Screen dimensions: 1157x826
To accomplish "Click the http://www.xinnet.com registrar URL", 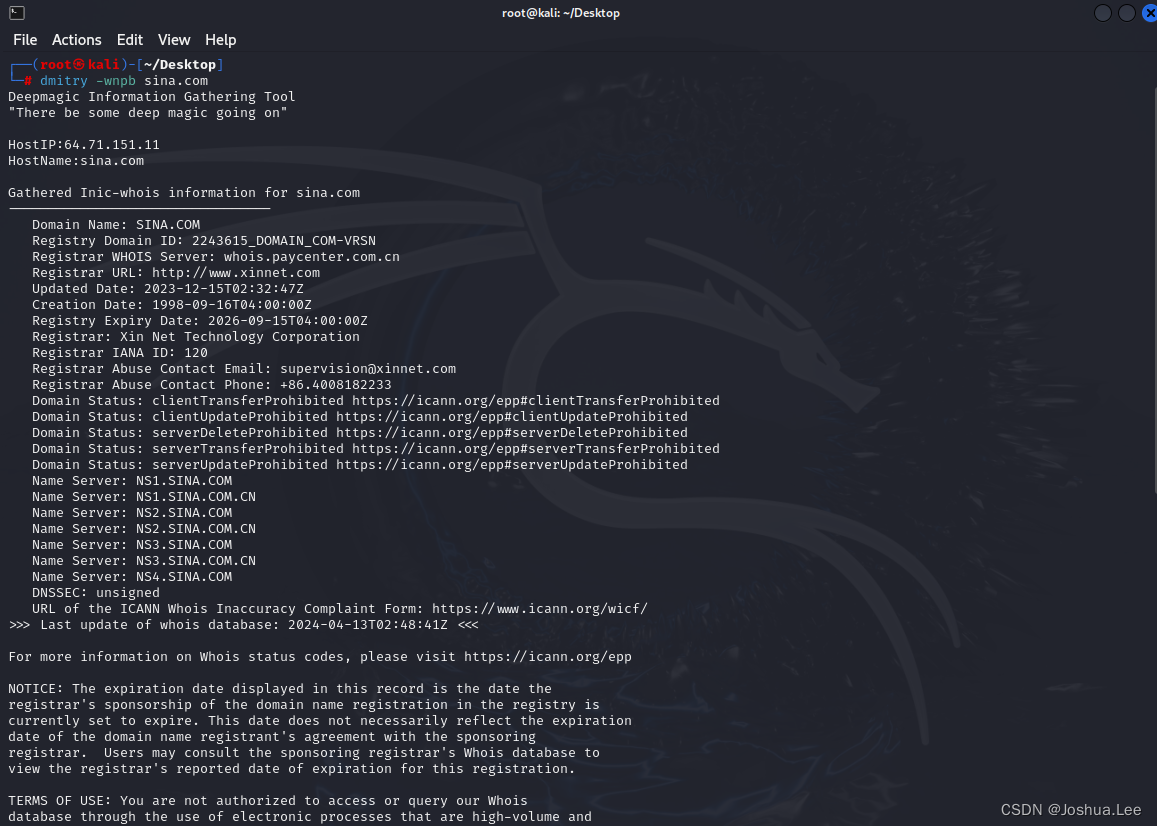I will click(x=236, y=272).
